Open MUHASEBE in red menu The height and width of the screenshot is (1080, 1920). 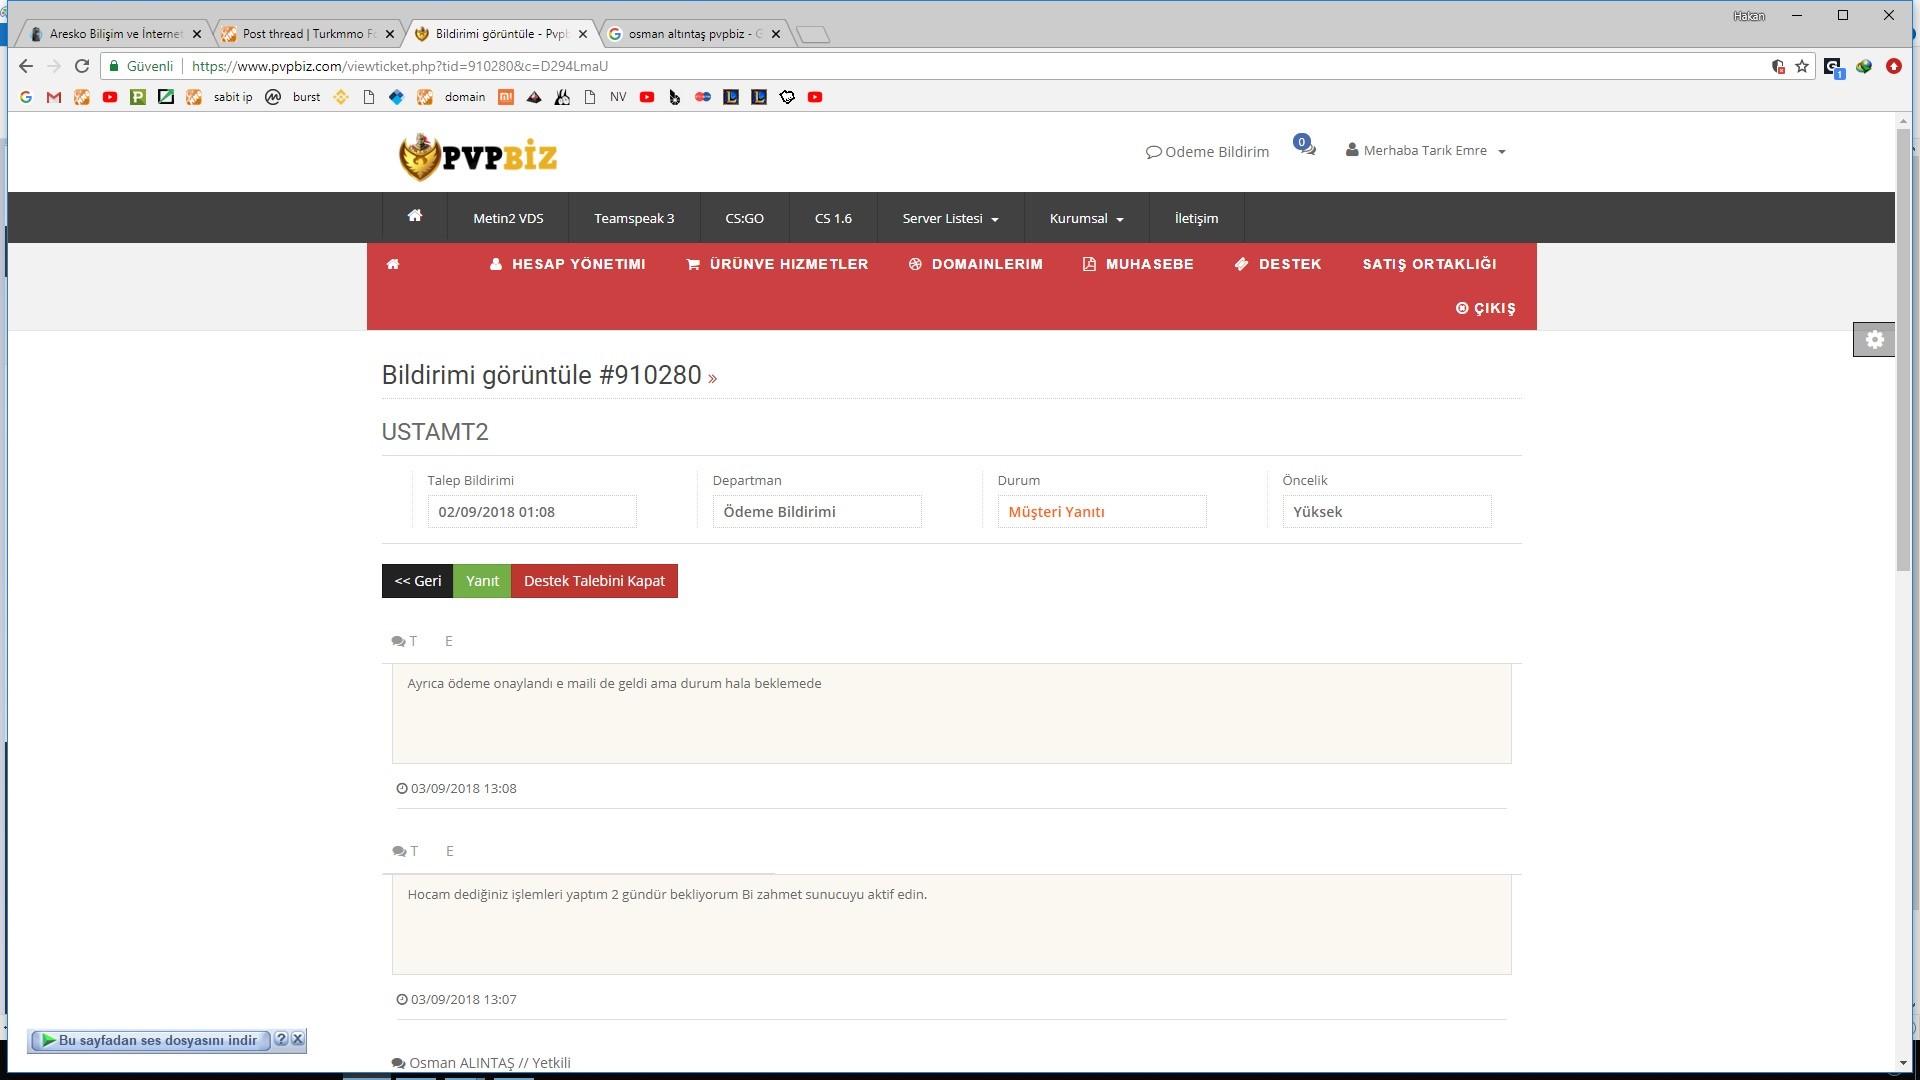pos(1138,264)
